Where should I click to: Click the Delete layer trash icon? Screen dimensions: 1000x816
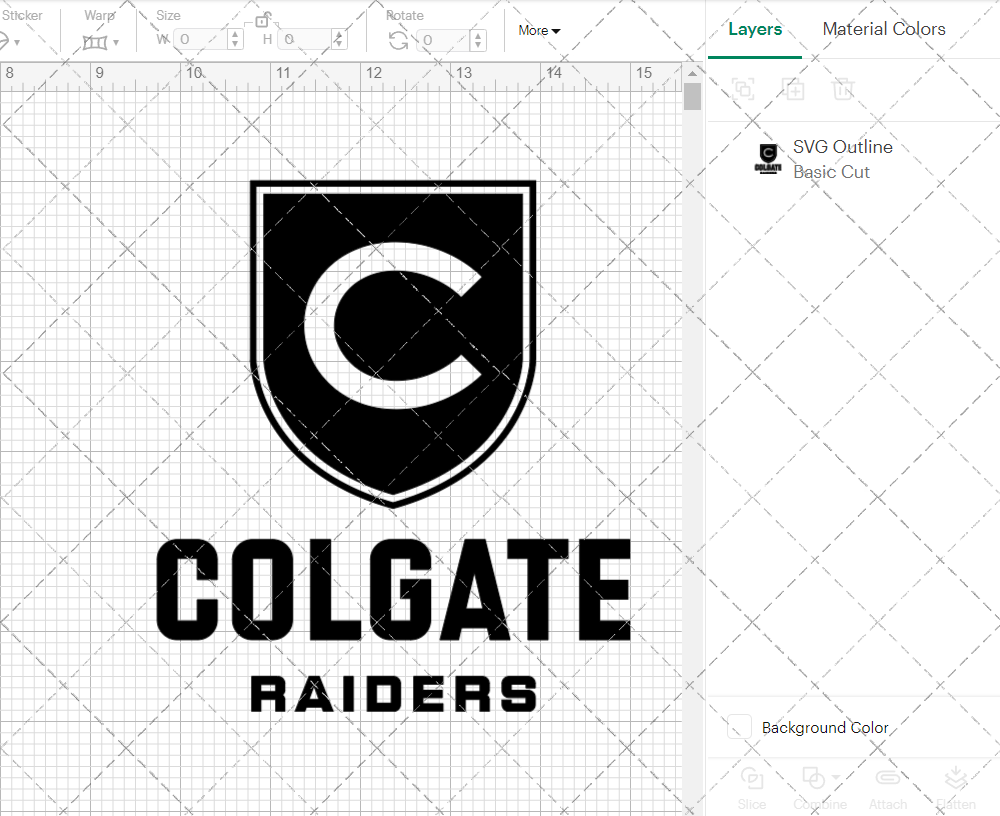click(x=842, y=89)
